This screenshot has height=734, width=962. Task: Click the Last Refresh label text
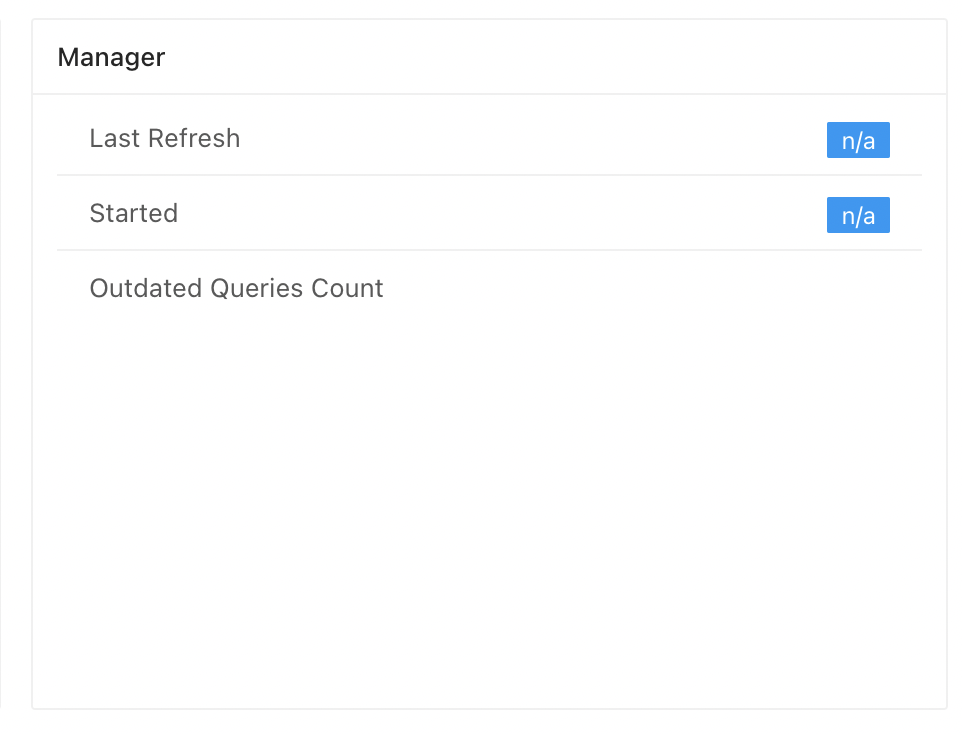164,138
